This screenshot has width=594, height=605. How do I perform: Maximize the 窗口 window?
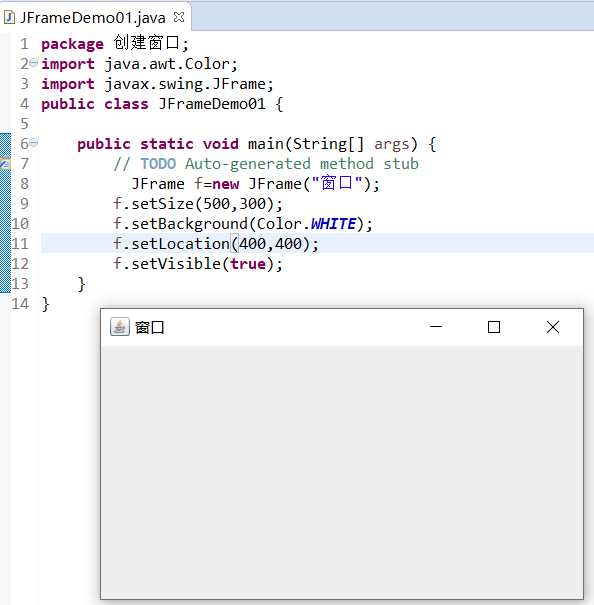[494, 327]
